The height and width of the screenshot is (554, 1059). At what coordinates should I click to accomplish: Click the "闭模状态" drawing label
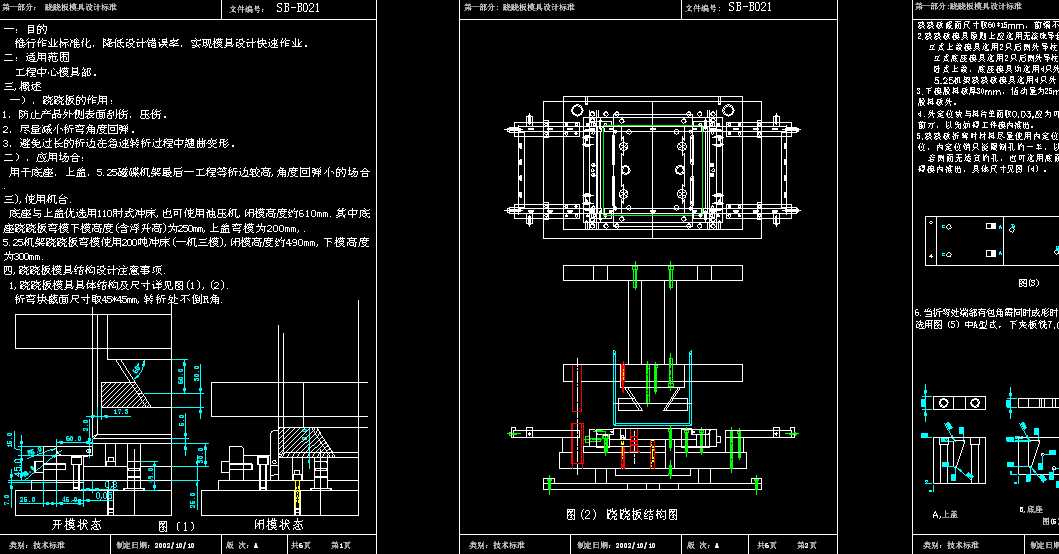(279, 524)
